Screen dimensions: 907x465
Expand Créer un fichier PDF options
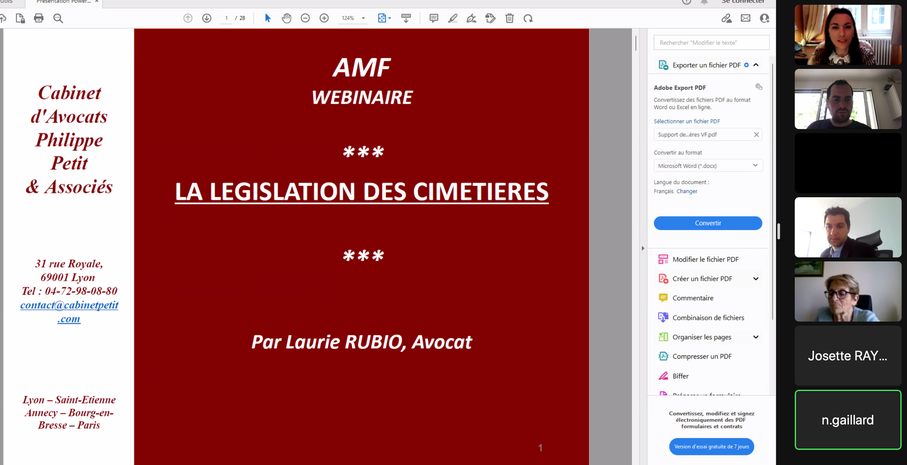tap(756, 279)
